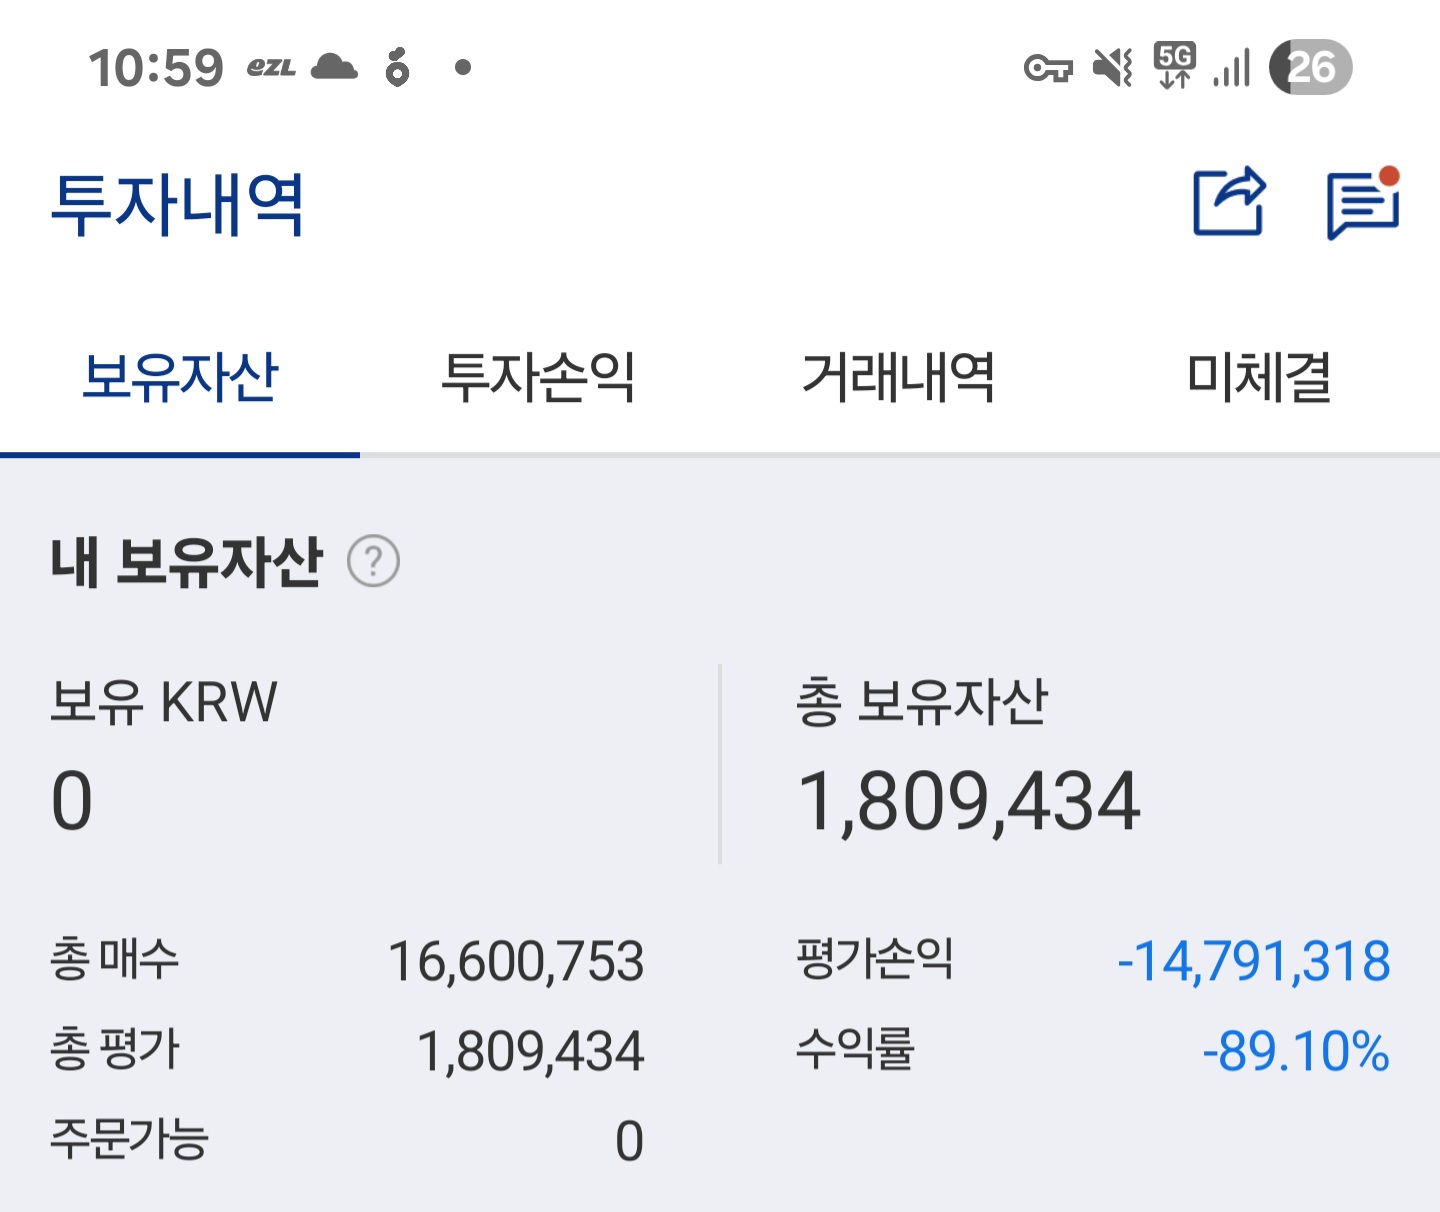Tap the help question mark icon
The width and height of the screenshot is (1440, 1212).
pyautogui.click(x=373, y=561)
